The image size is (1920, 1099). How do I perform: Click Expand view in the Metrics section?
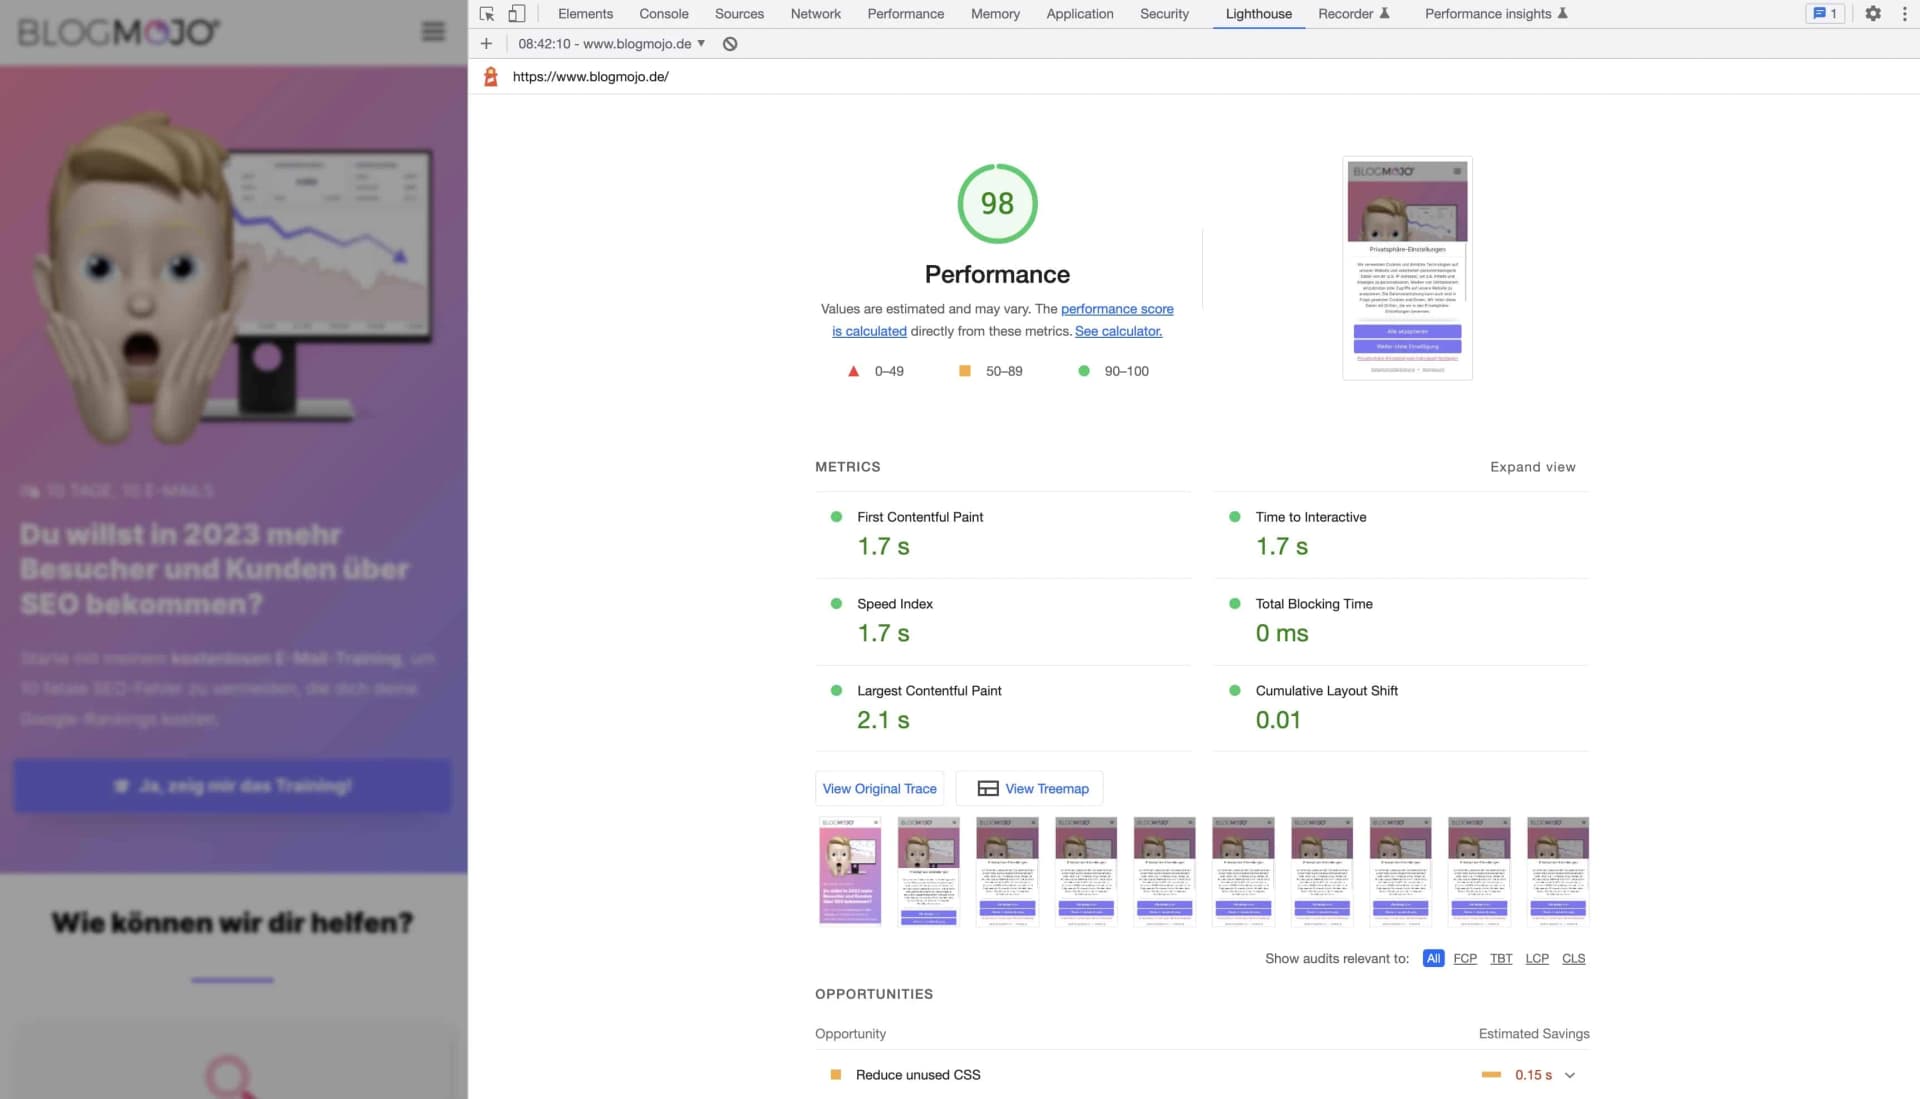[x=1532, y=467]
